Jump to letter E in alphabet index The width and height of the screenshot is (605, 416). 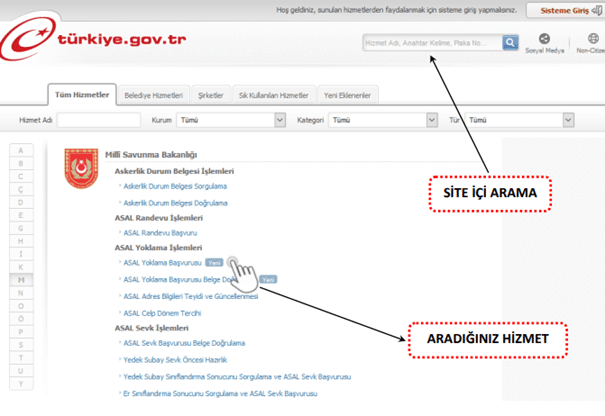point(21,215)
